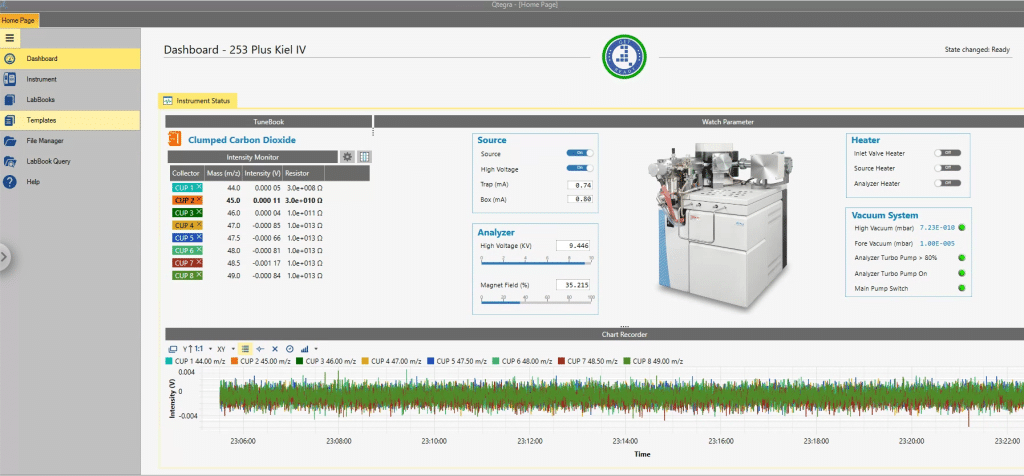Open Instrument in the sidebar
This screenshot has height=476, width=1024.
[70, 79]
